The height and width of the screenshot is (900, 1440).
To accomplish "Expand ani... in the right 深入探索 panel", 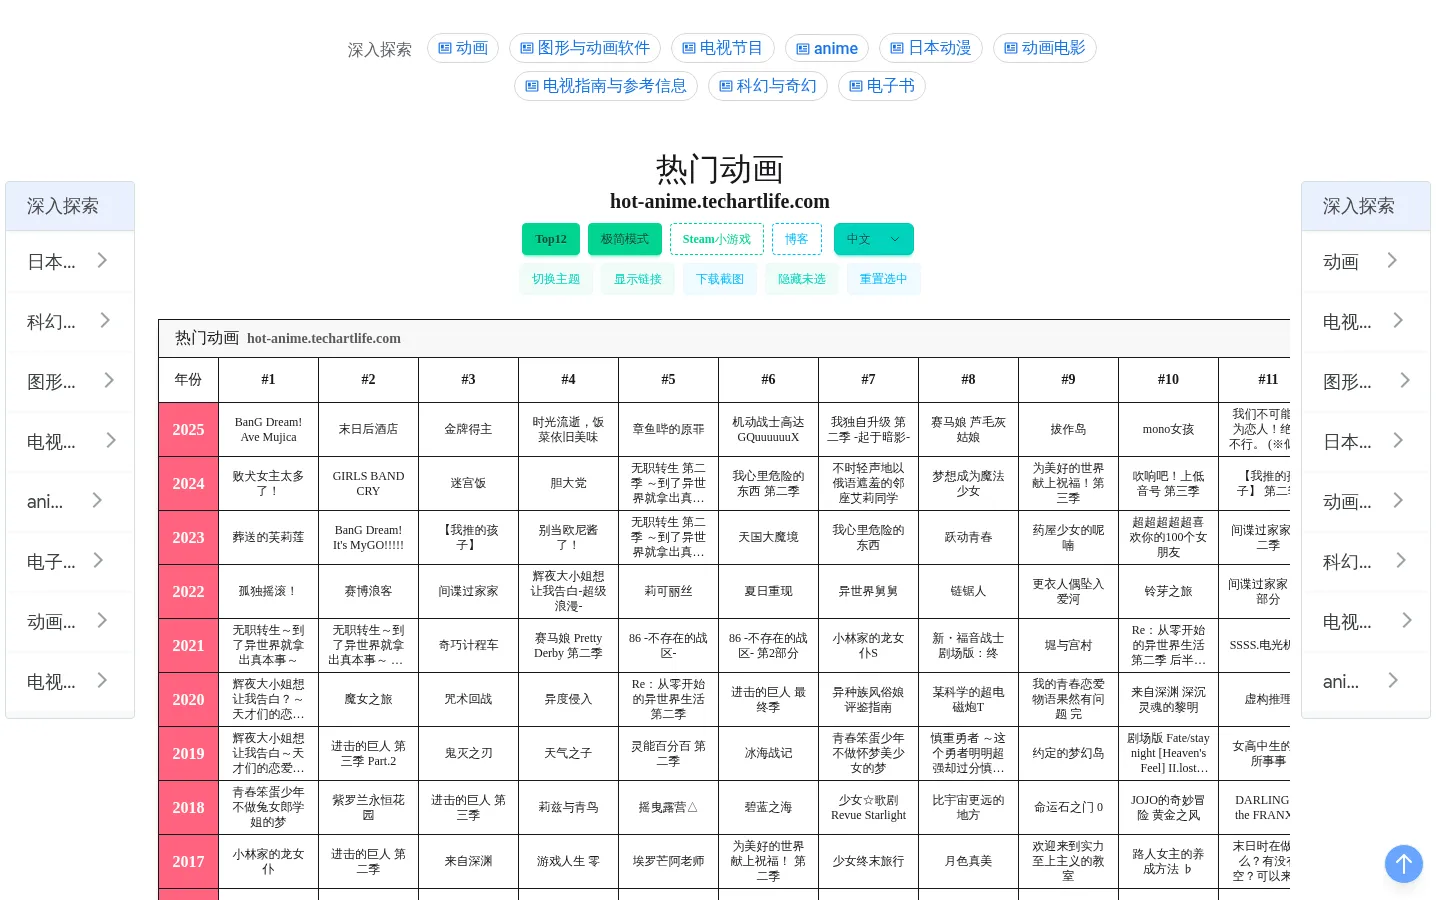I will point(1366,682).
